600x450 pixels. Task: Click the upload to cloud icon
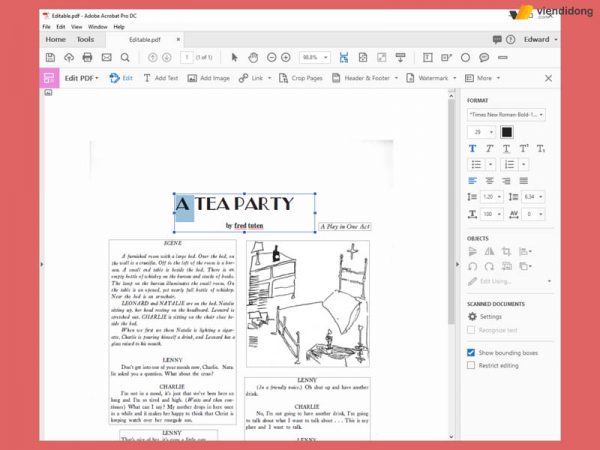[69, 58]
